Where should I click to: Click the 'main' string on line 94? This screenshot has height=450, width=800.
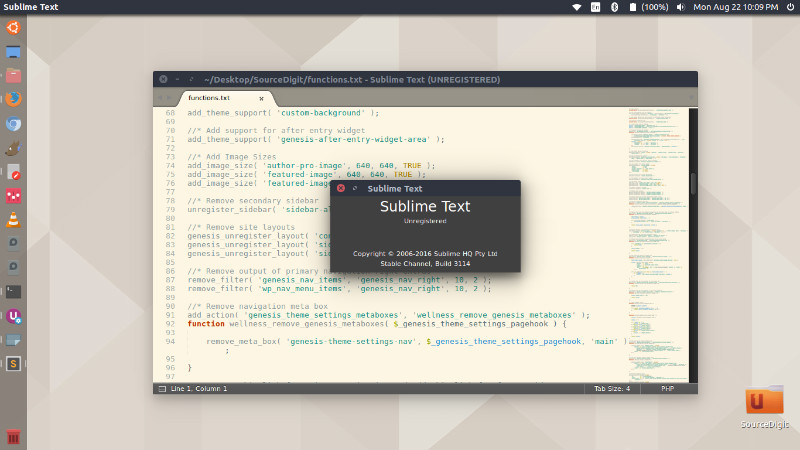pos(604,341)
